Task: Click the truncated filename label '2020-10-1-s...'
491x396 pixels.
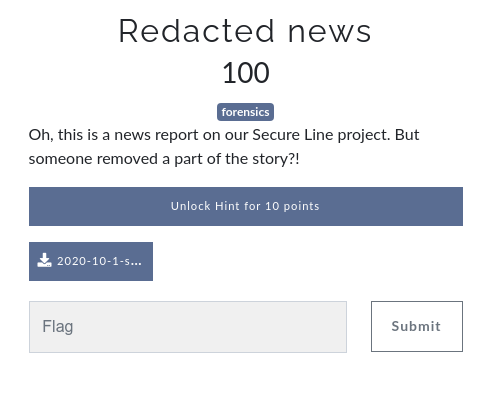Action: click(x=99, y=261)
